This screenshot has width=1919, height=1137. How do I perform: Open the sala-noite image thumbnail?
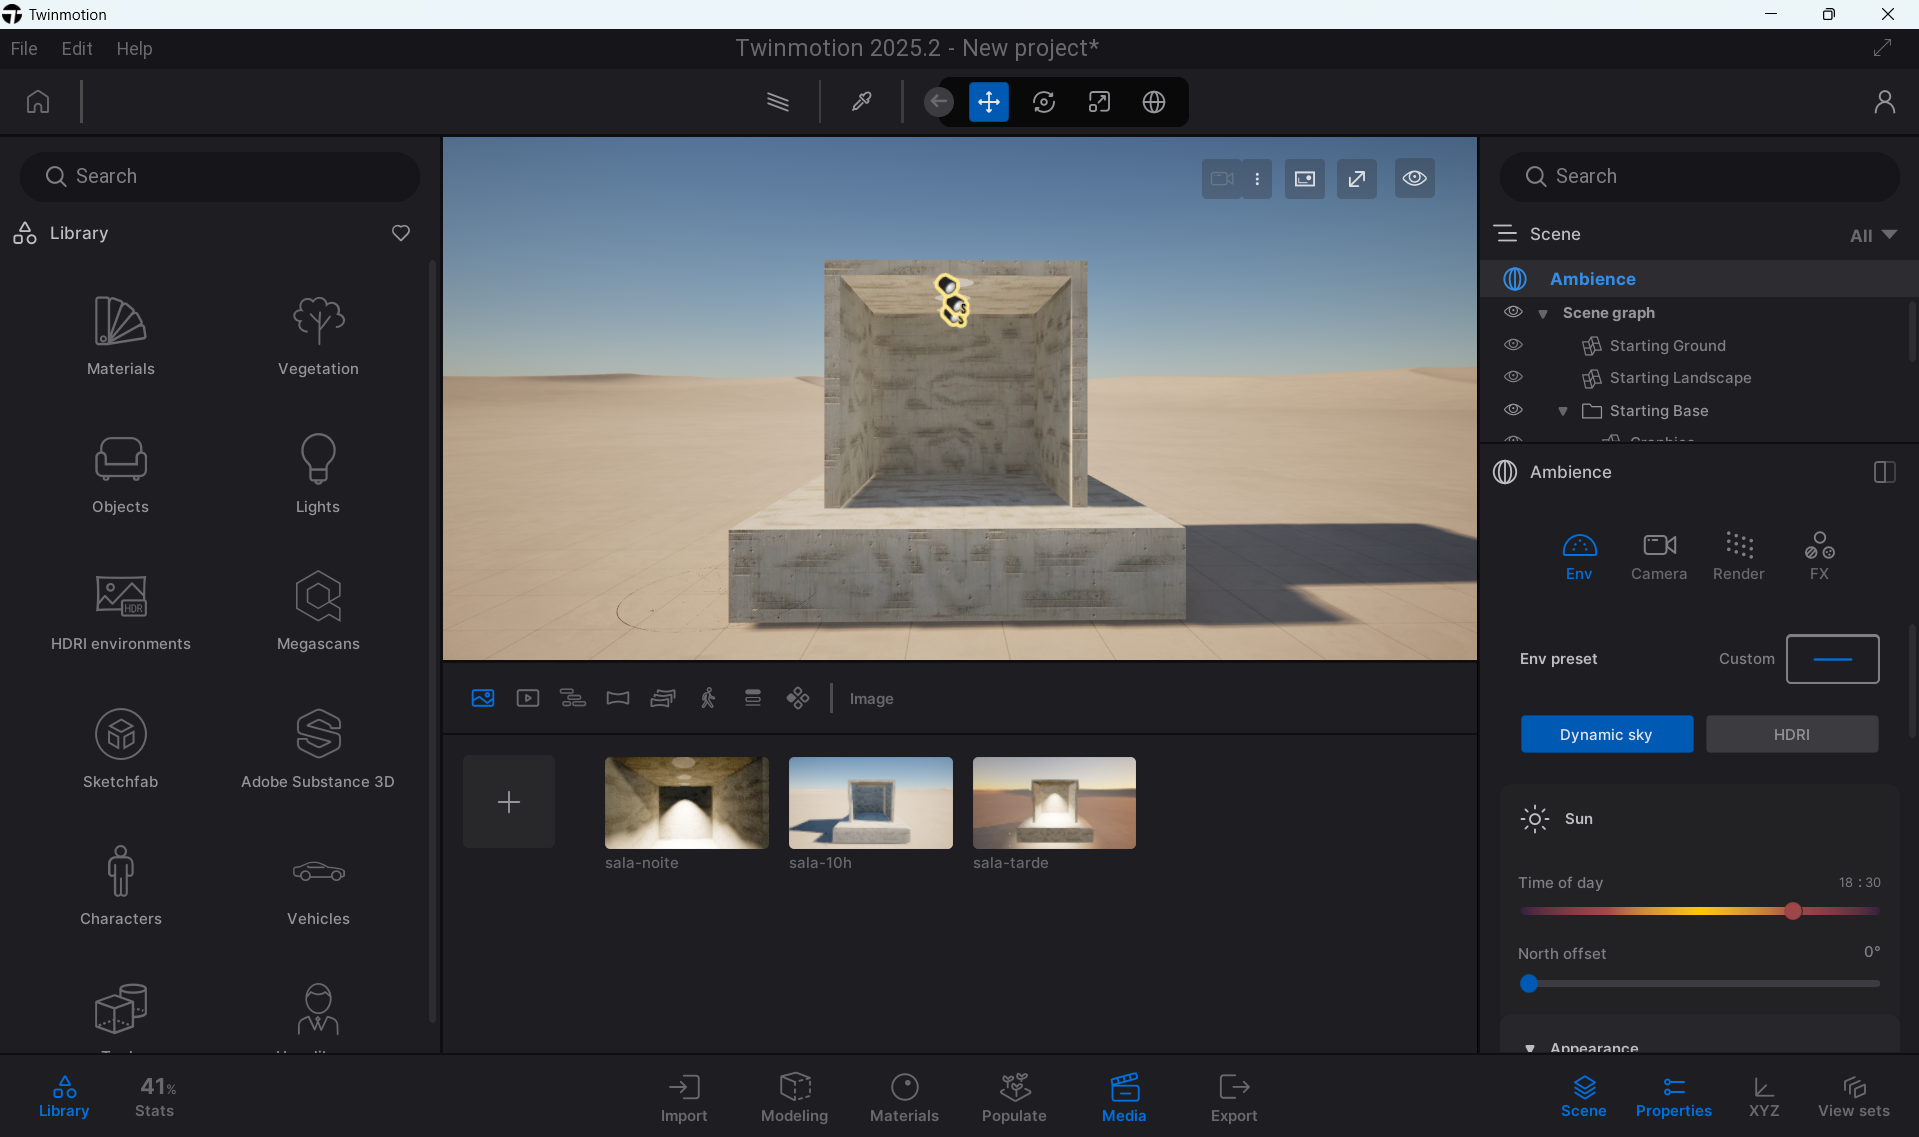[685, 802]
